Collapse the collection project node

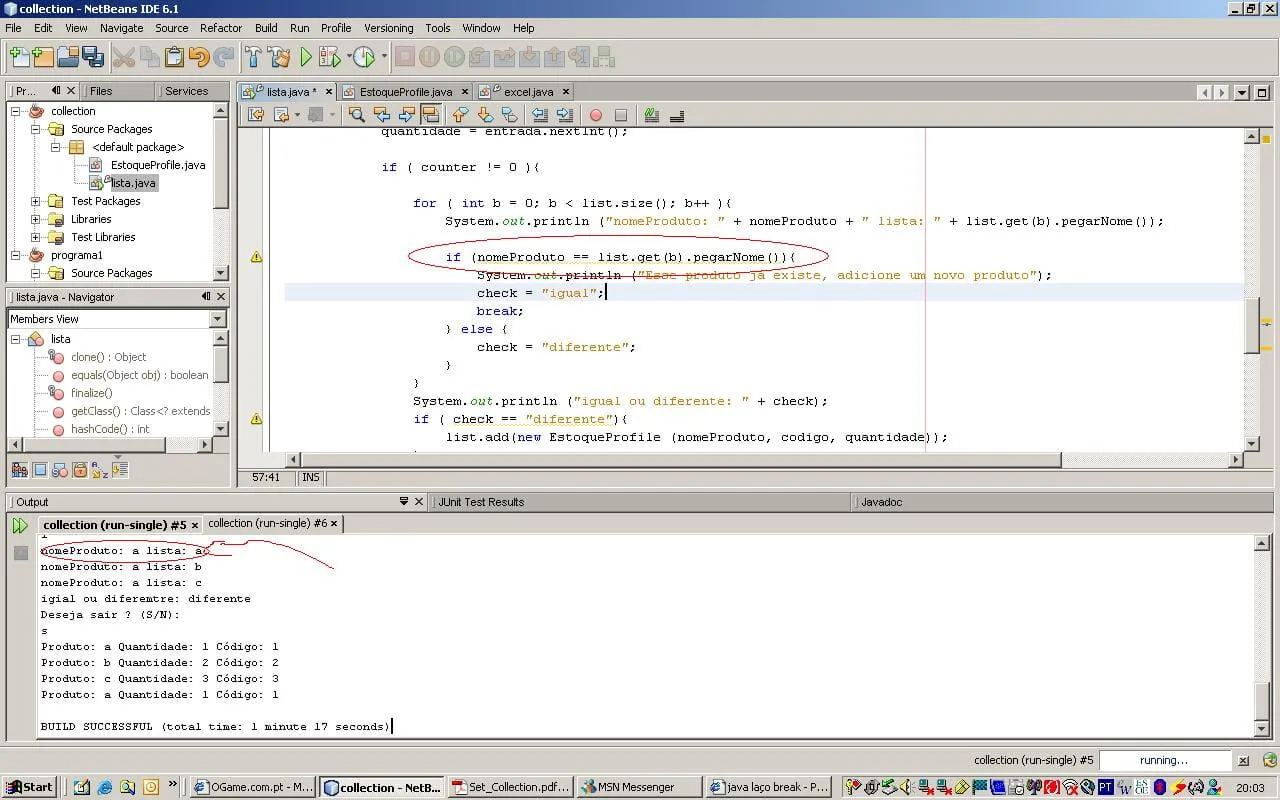pyautogui.click(x=16, y=111)
